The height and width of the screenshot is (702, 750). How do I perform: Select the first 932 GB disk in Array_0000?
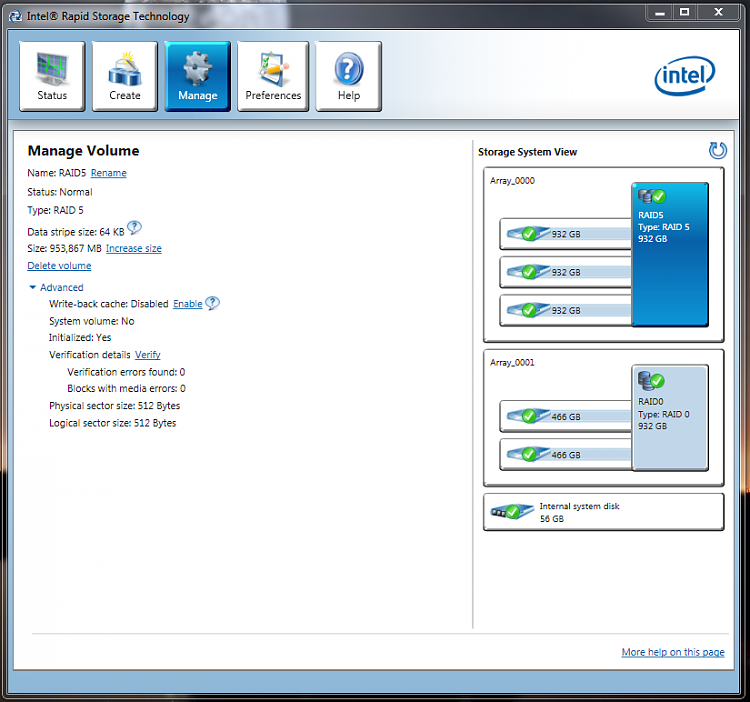tap(566, 234)
